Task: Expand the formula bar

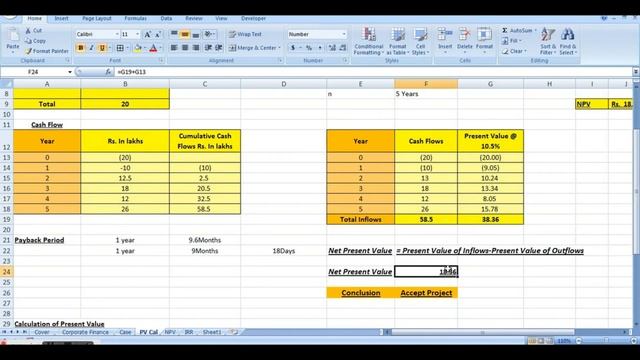Action: coord(636,72)
